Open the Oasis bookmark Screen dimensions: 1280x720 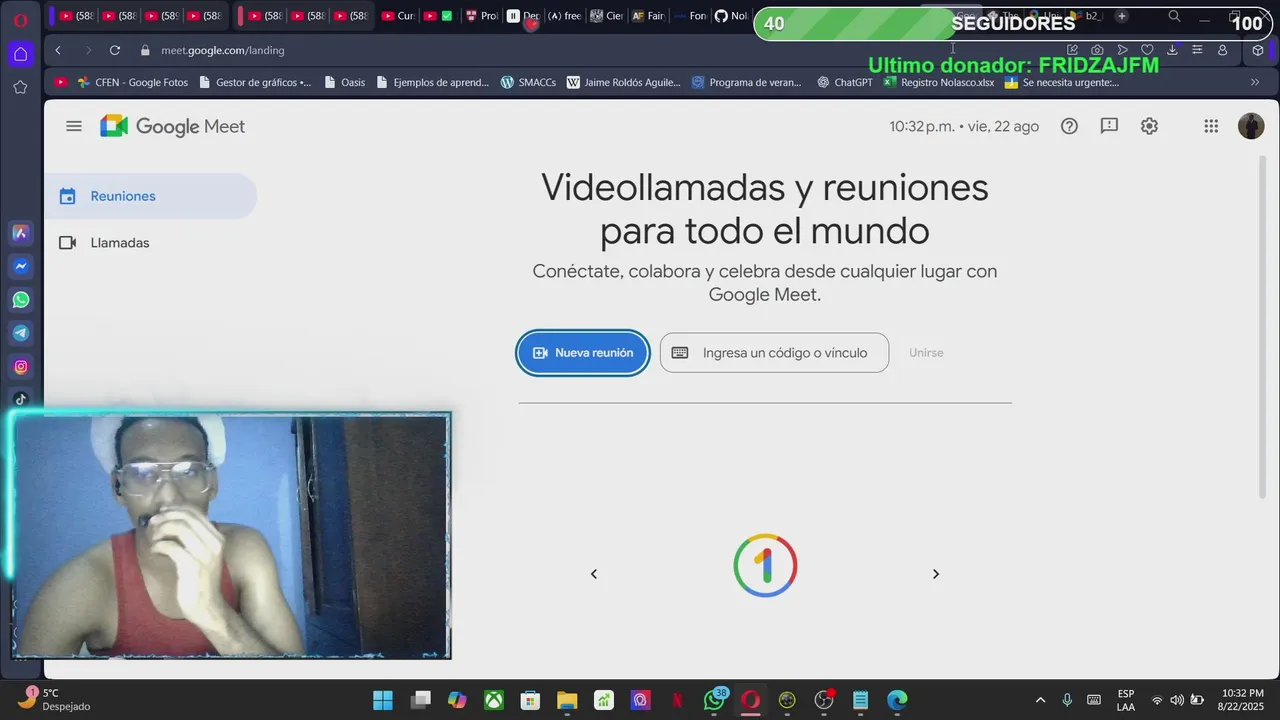pyautogui.click(x=345, y=82)
